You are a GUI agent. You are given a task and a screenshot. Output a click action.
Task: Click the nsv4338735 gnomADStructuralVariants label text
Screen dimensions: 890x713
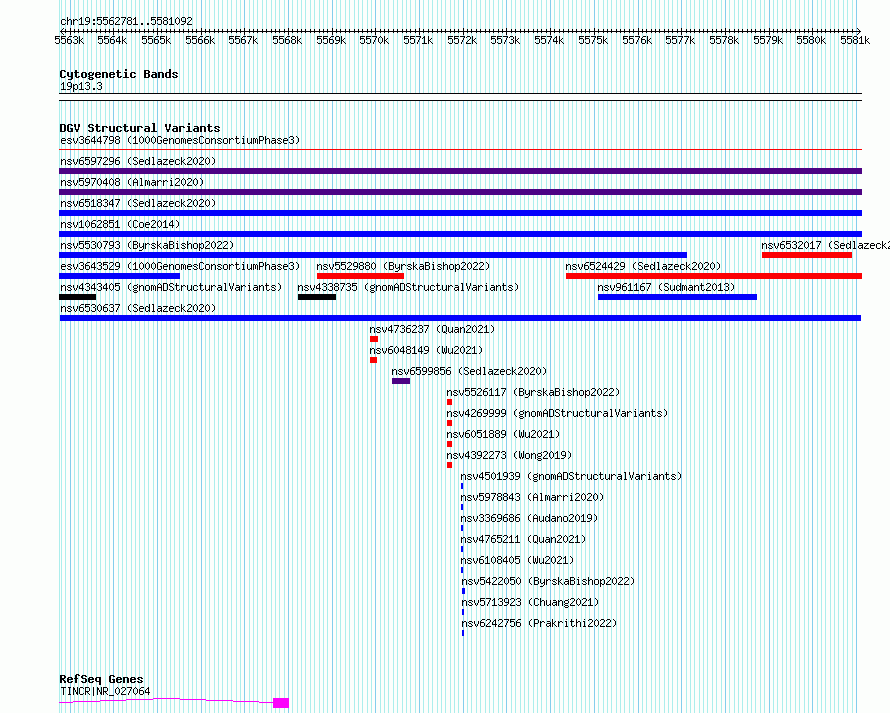pyautogui.click(x=408, y=287)
